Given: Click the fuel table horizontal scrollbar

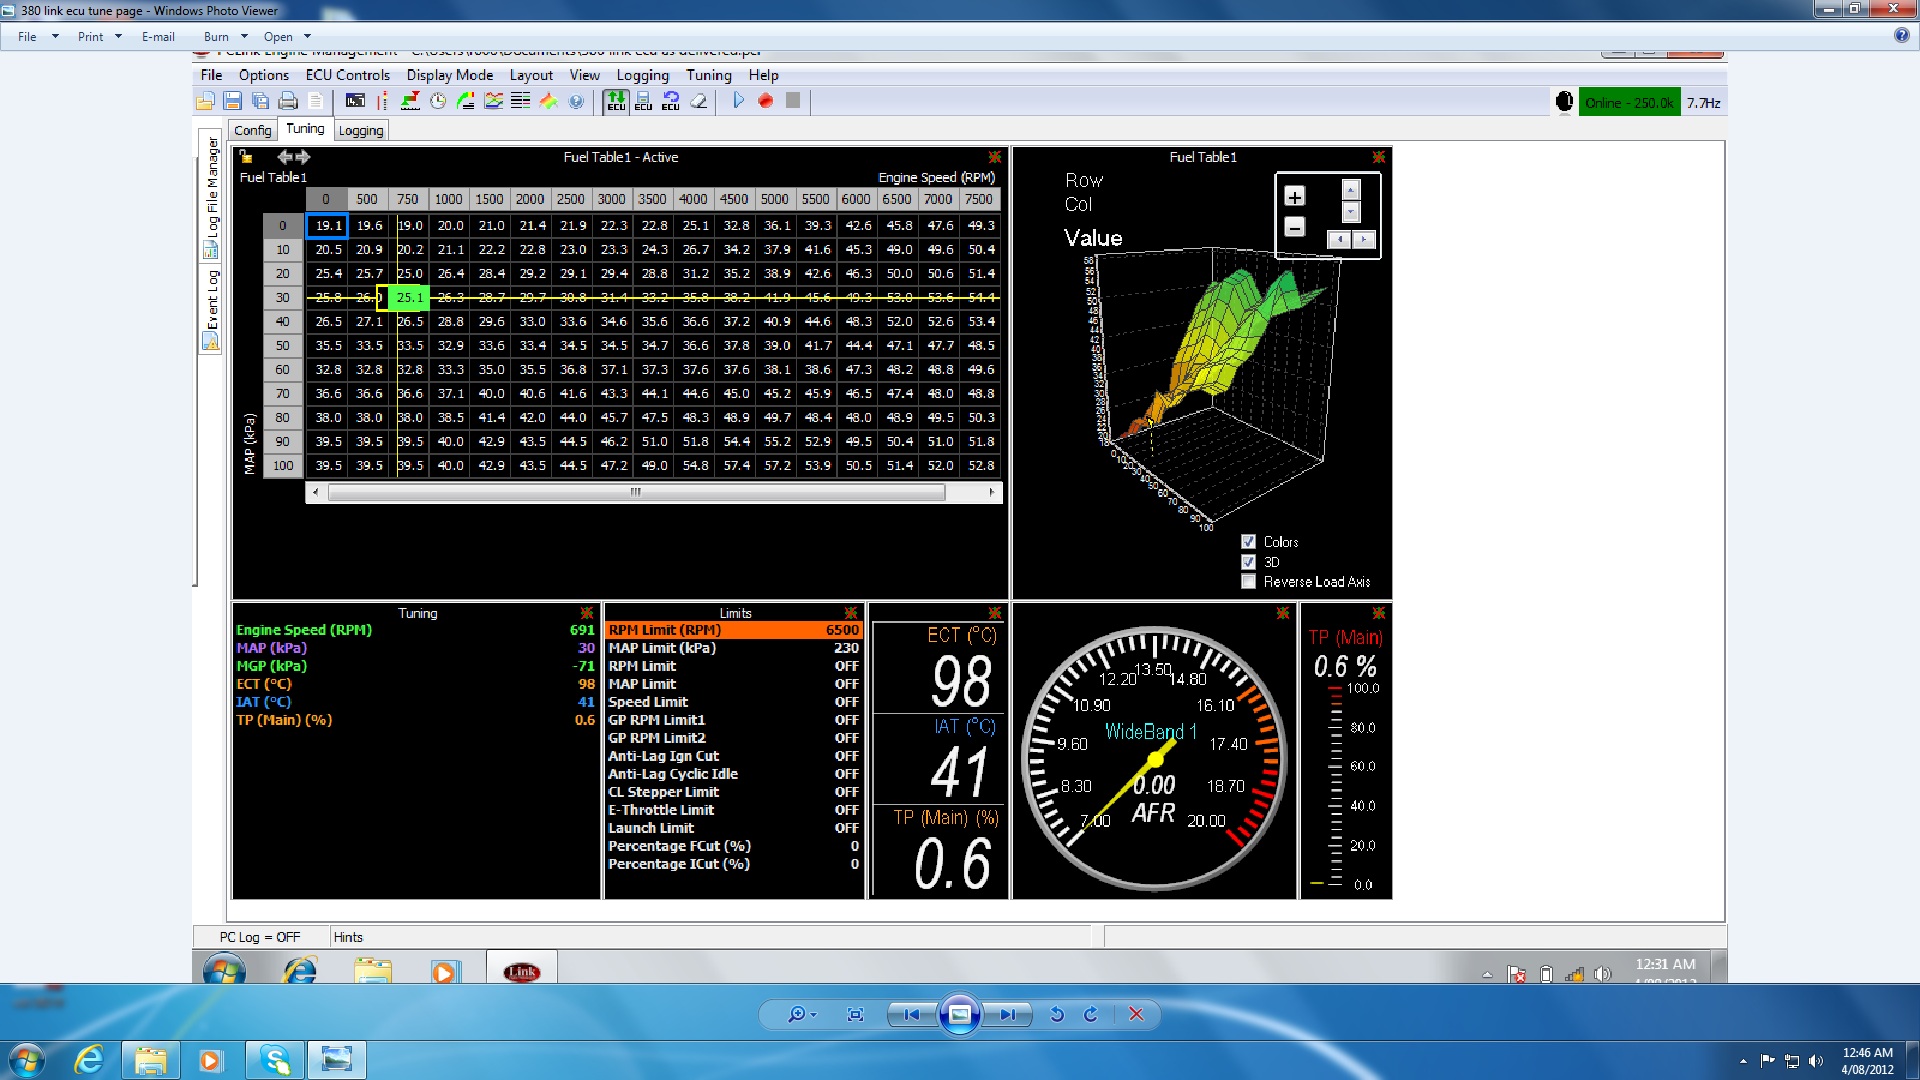Looking at the screenshot, I should click(636, 492).
